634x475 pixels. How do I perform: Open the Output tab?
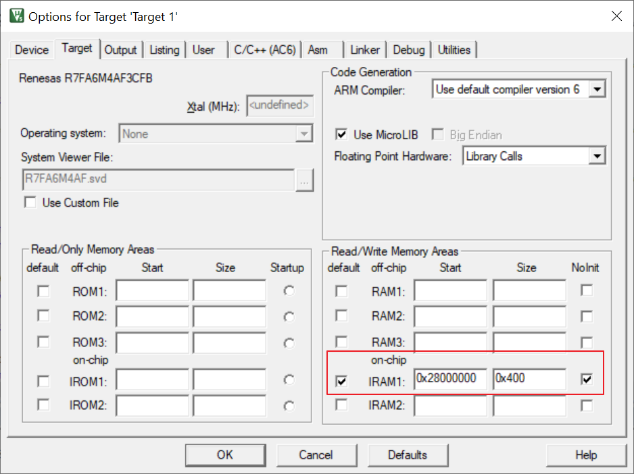click(120, 50)
